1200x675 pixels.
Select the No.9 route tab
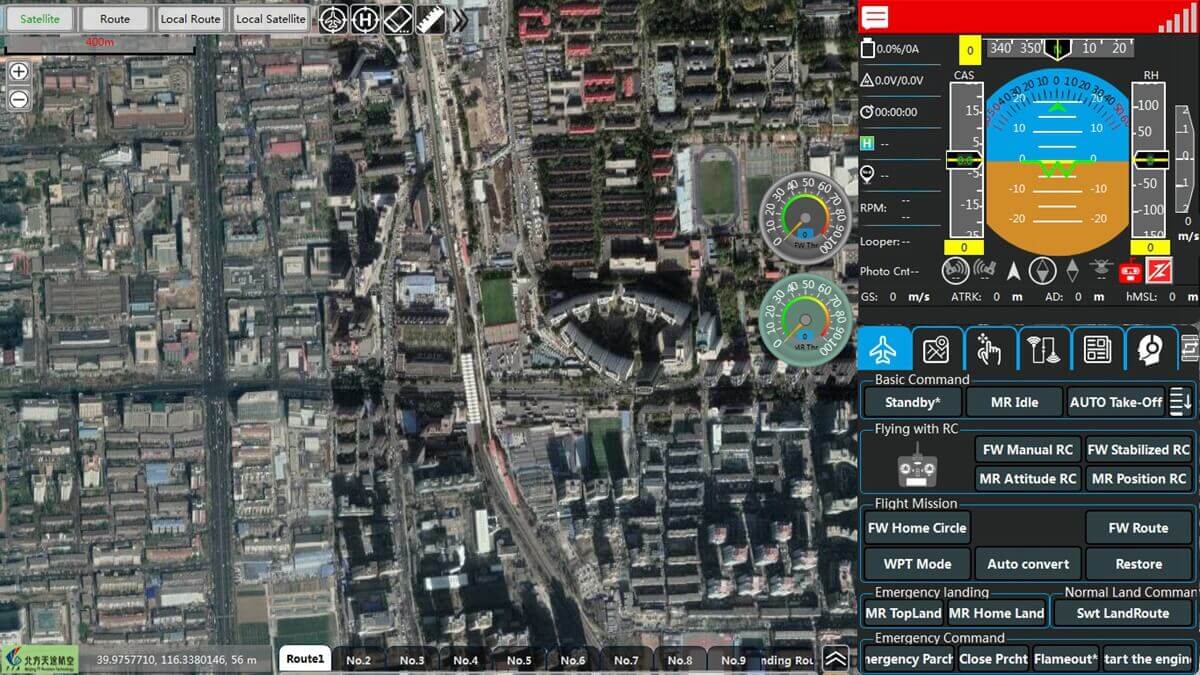(x=733, y=660)
